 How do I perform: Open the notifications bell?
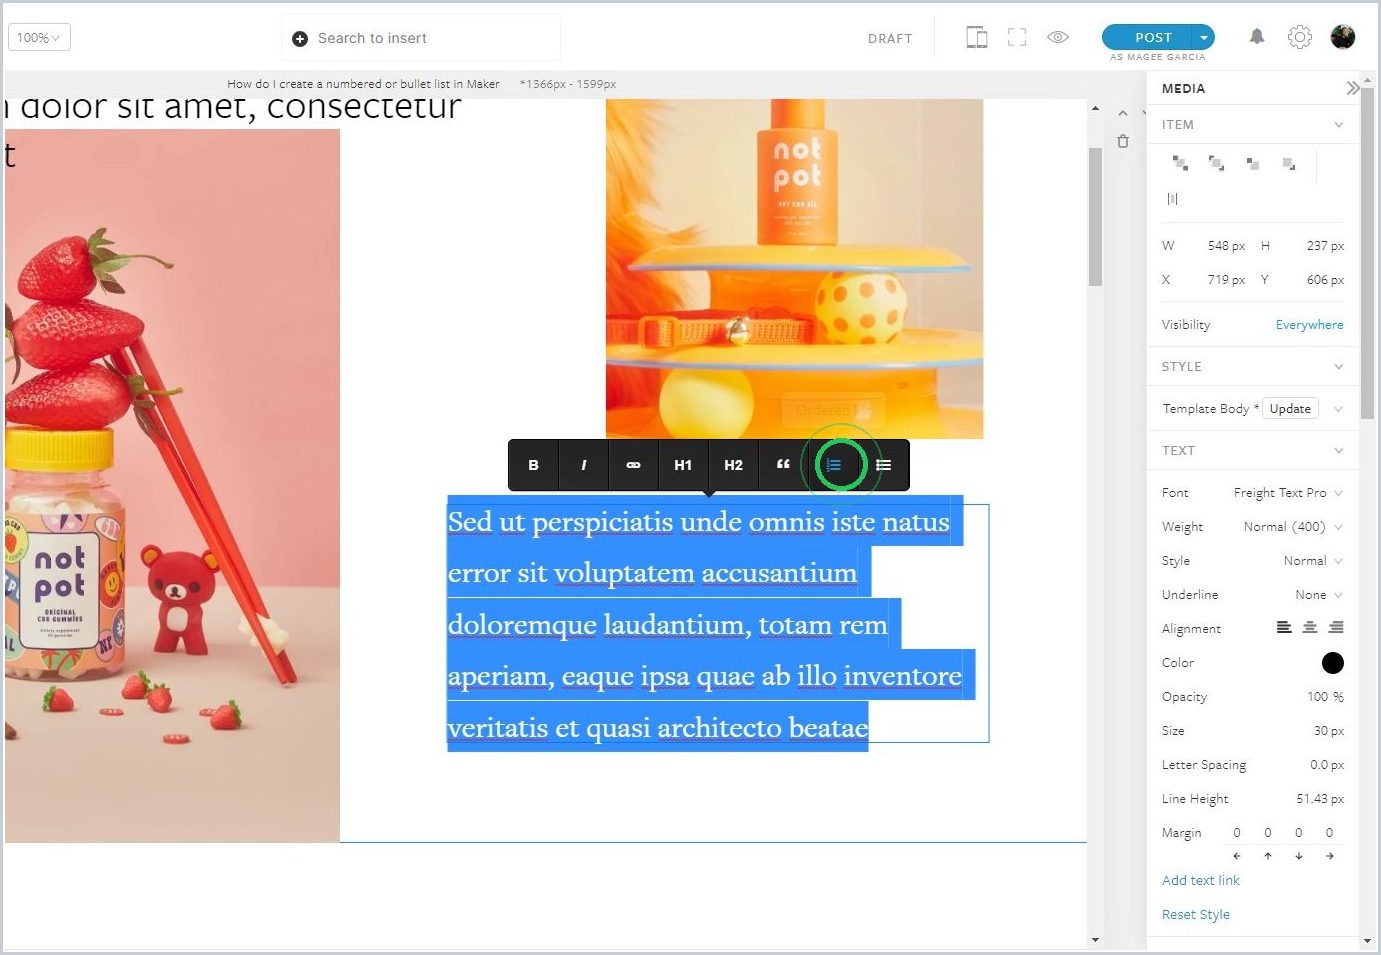click(x=1257, y=37)
